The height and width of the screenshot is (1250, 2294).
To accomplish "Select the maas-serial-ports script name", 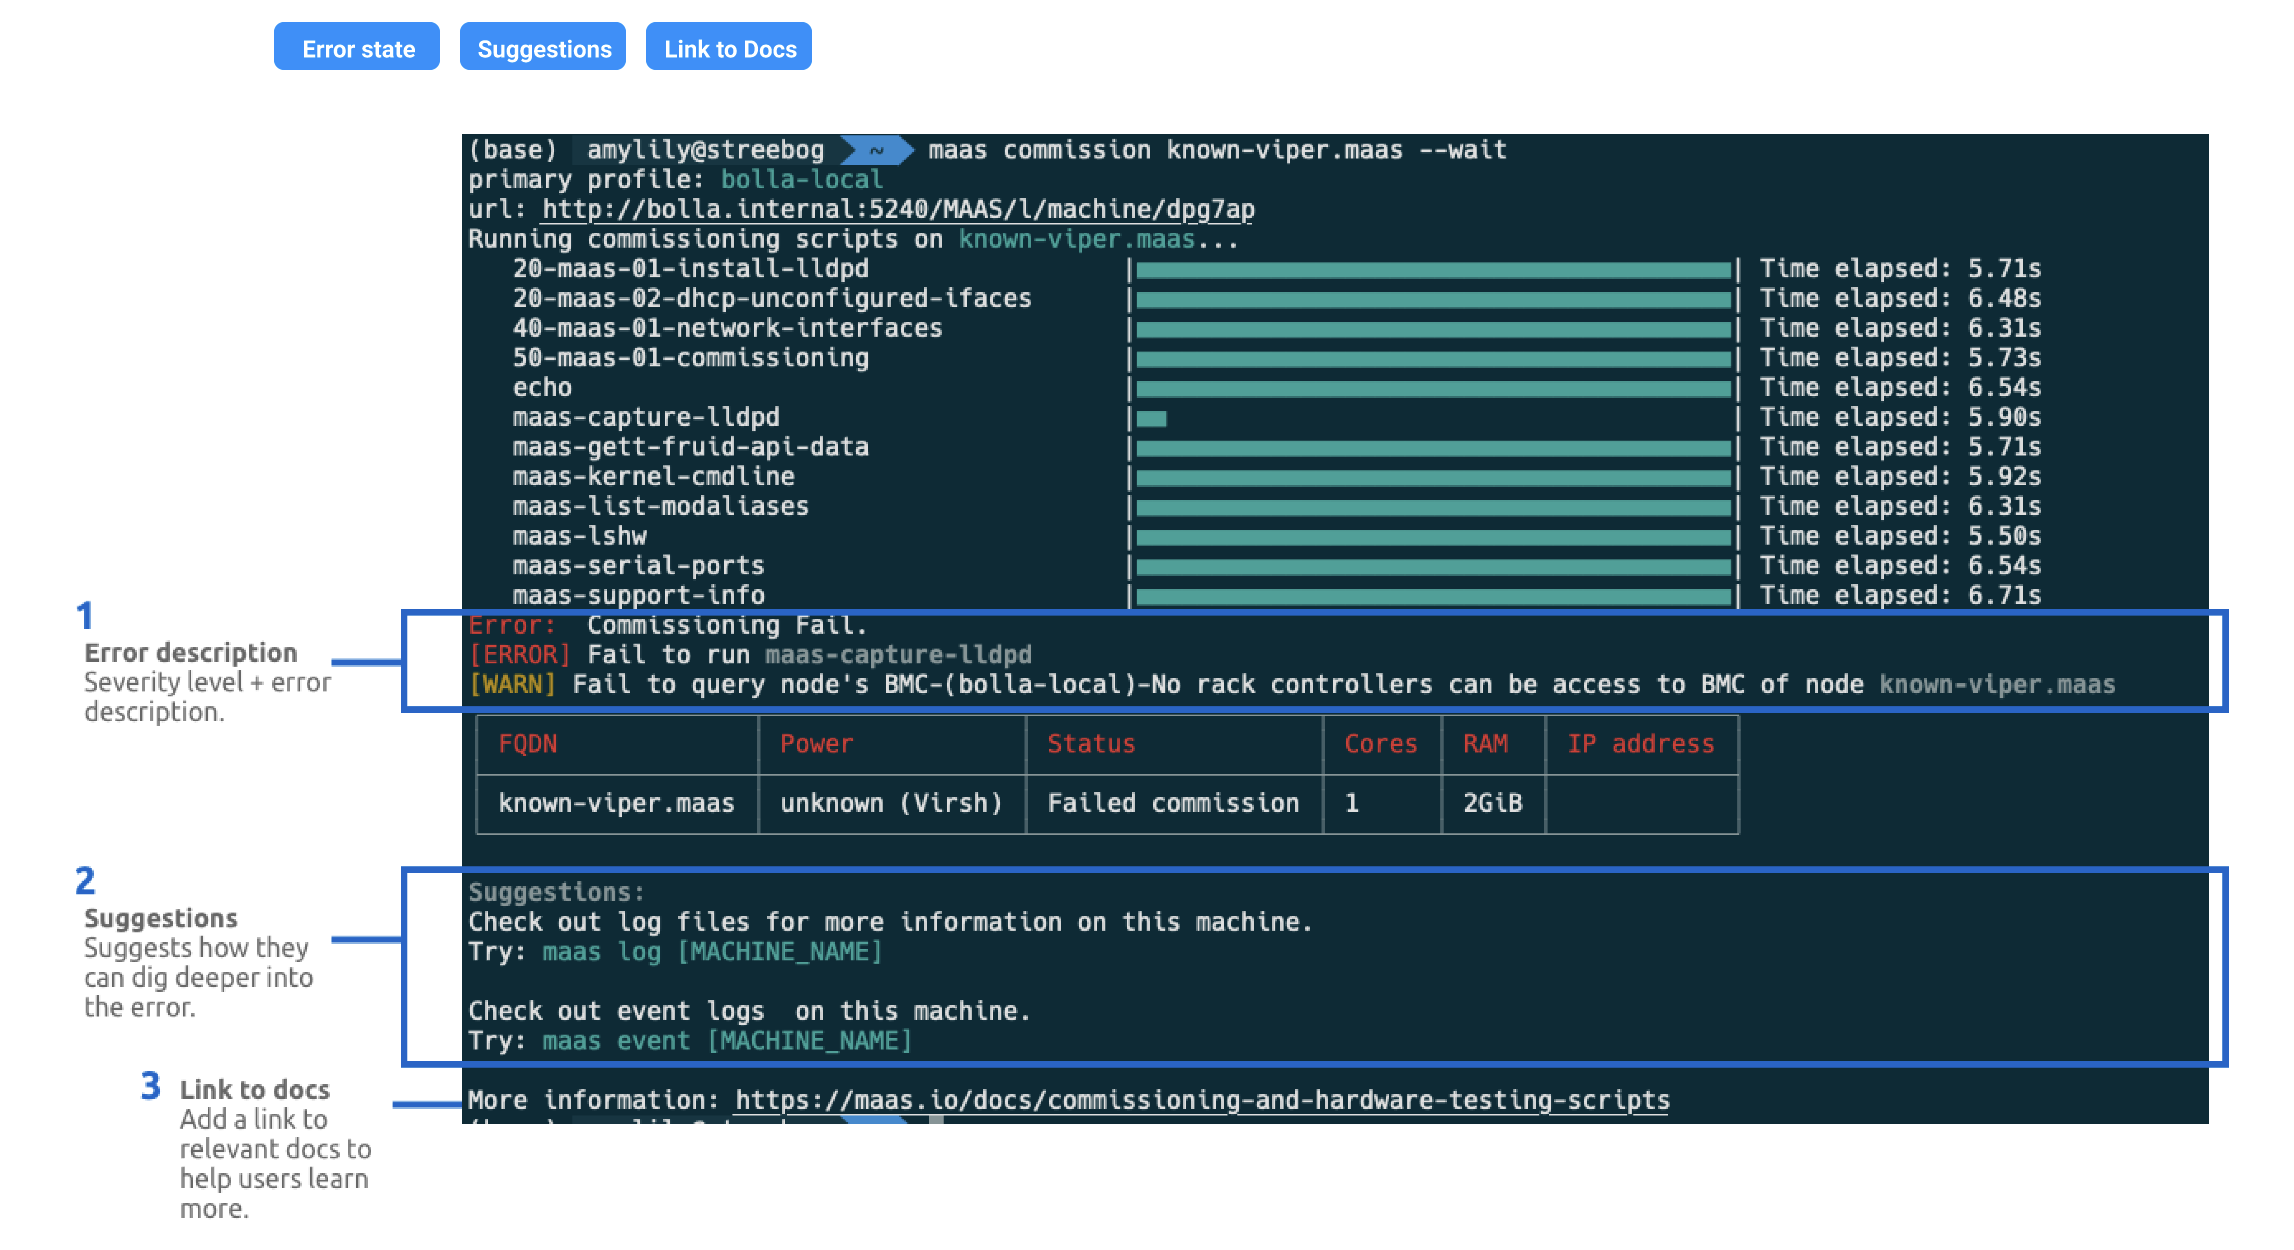I will click(x=639, y=566).
